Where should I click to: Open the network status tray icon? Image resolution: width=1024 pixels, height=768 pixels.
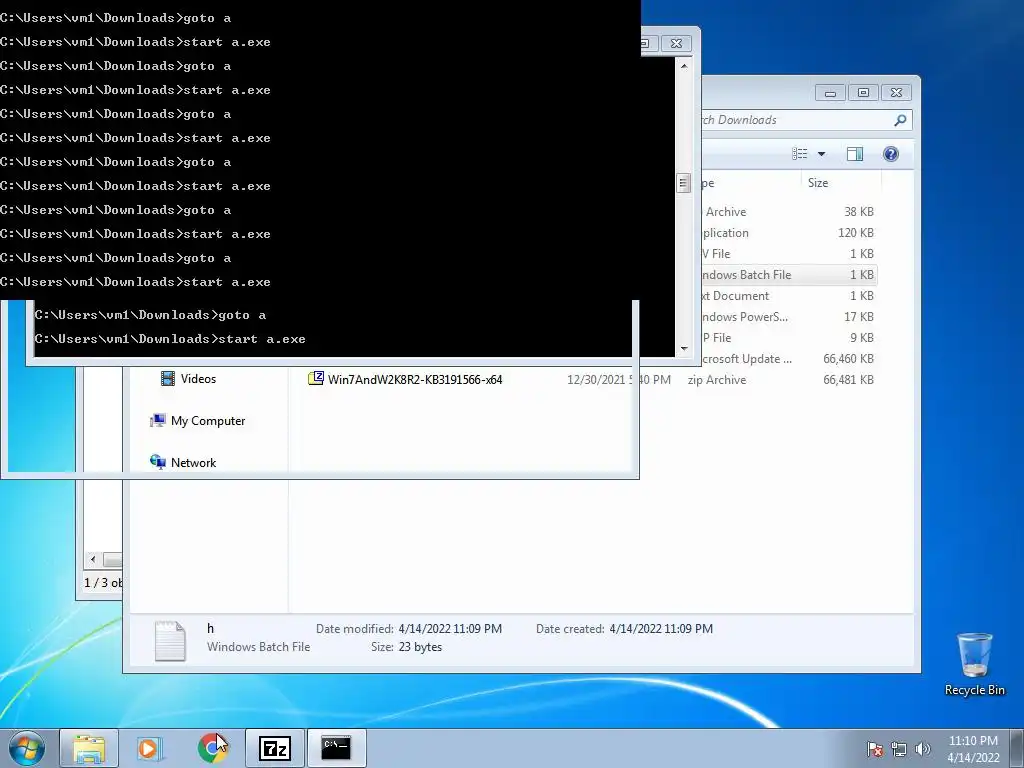tap(899, 749)
